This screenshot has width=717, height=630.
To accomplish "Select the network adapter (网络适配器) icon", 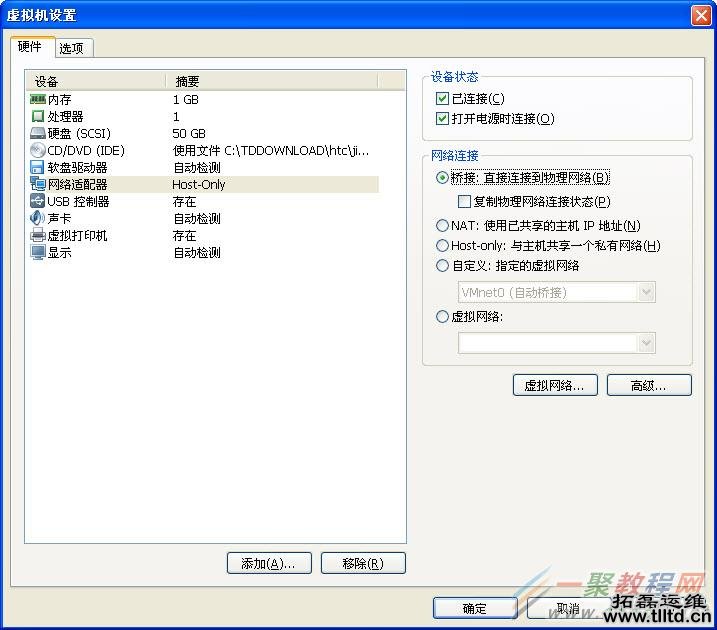I will click(37, 184).
